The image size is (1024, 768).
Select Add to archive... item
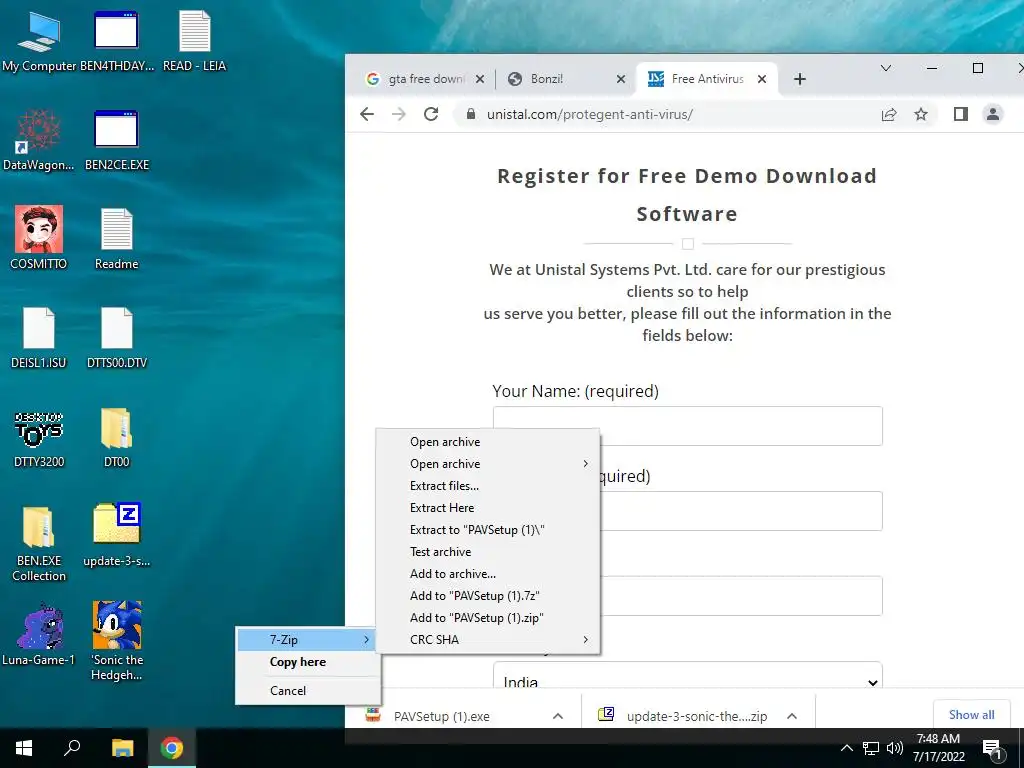(x=488, y=574)
